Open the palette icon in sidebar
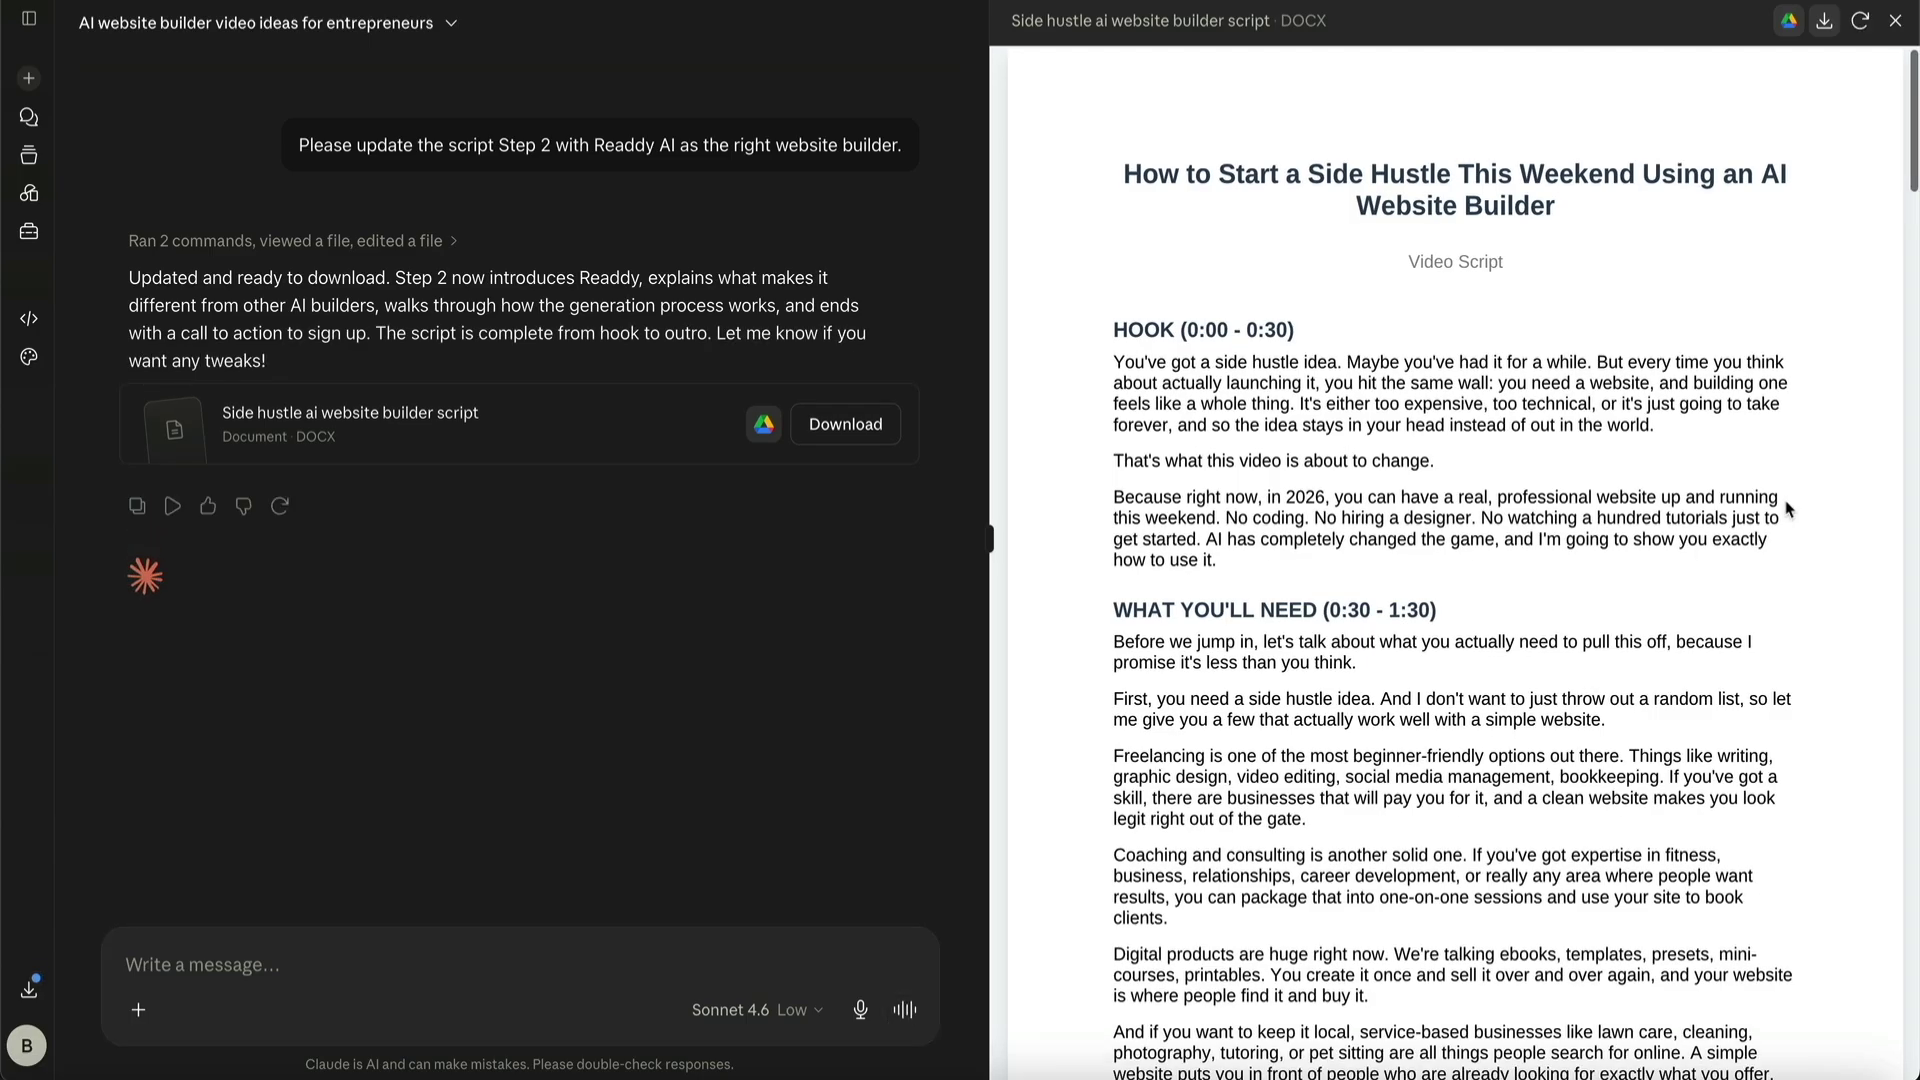 [x=29, y=357]
